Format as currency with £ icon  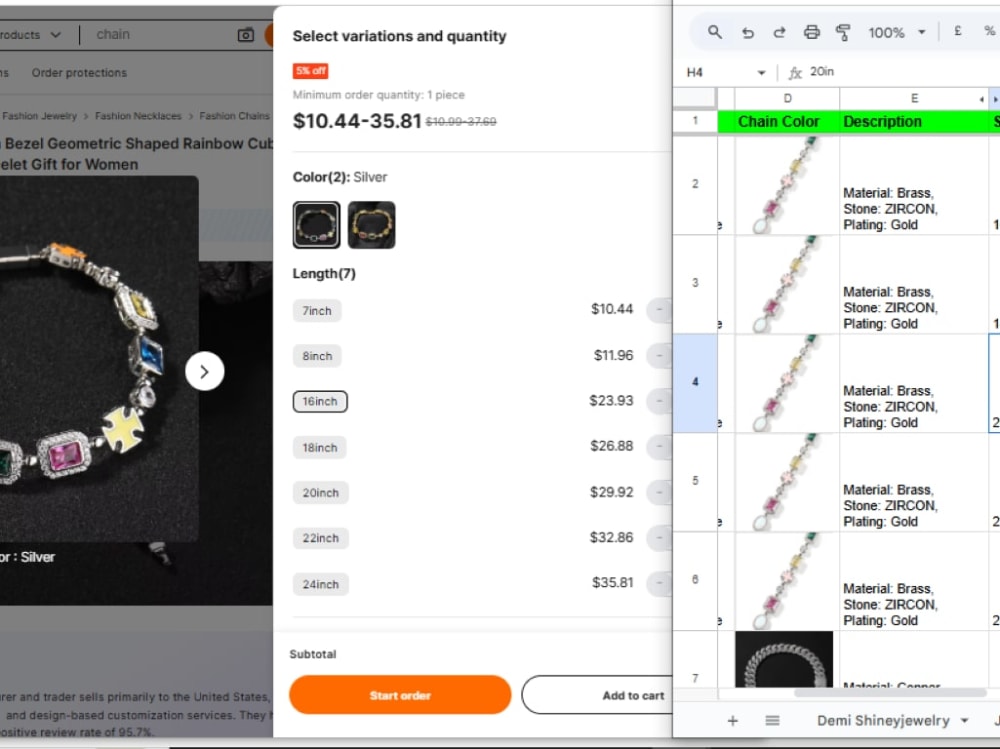tap(957, 31)
